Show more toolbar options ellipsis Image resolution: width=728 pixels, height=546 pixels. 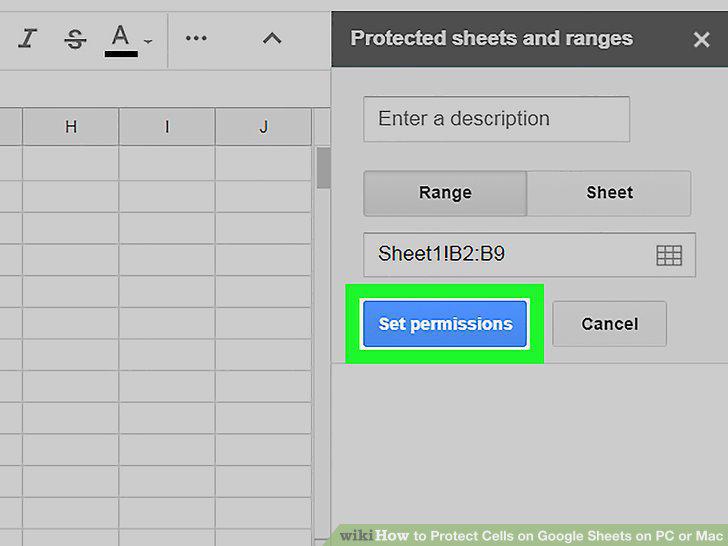coord(196,38)
